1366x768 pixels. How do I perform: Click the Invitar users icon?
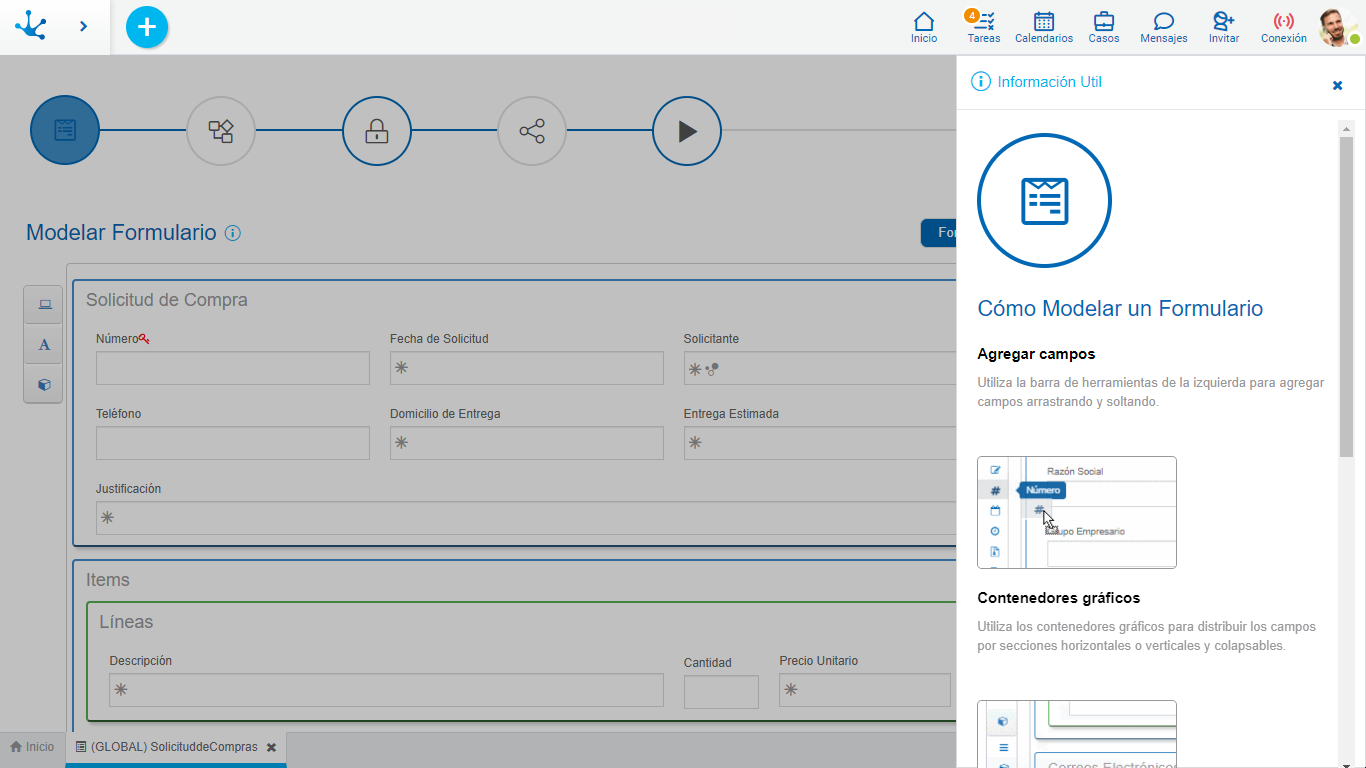point(1223,27)
